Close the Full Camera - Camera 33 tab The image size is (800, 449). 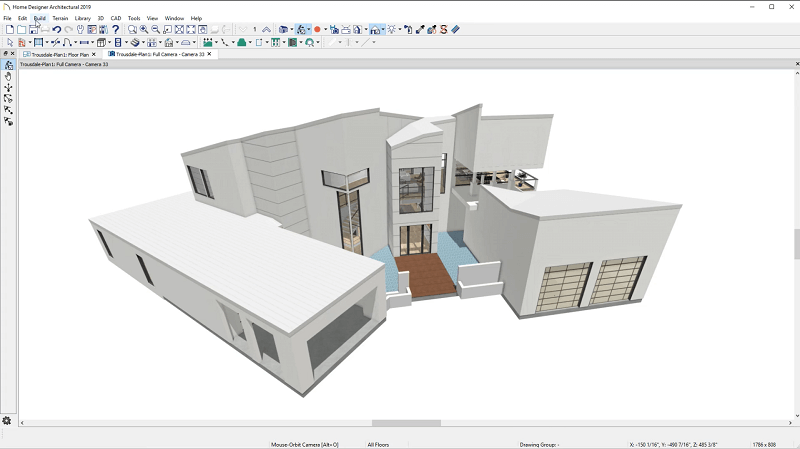209,54
